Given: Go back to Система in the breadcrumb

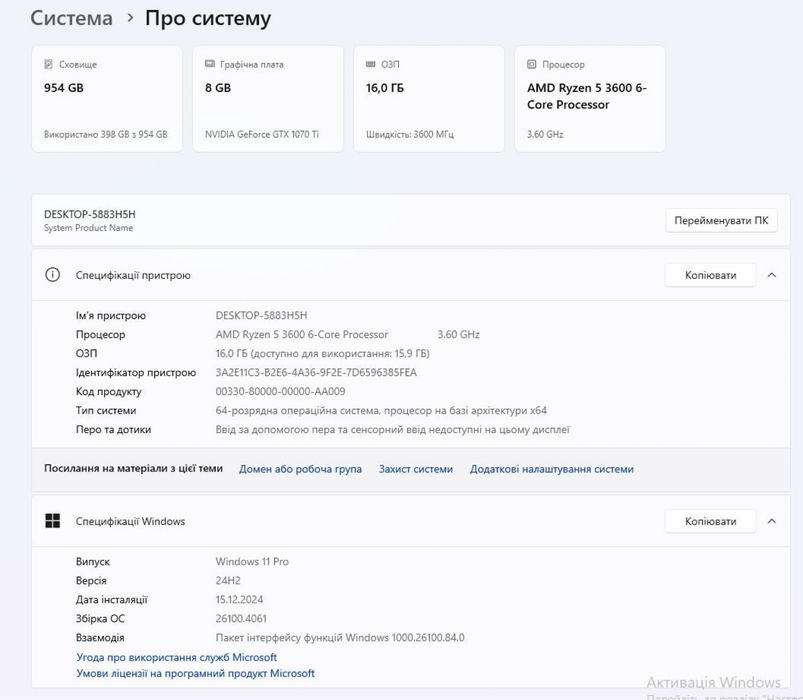Looking at the screenshot, I should point(71,18).
